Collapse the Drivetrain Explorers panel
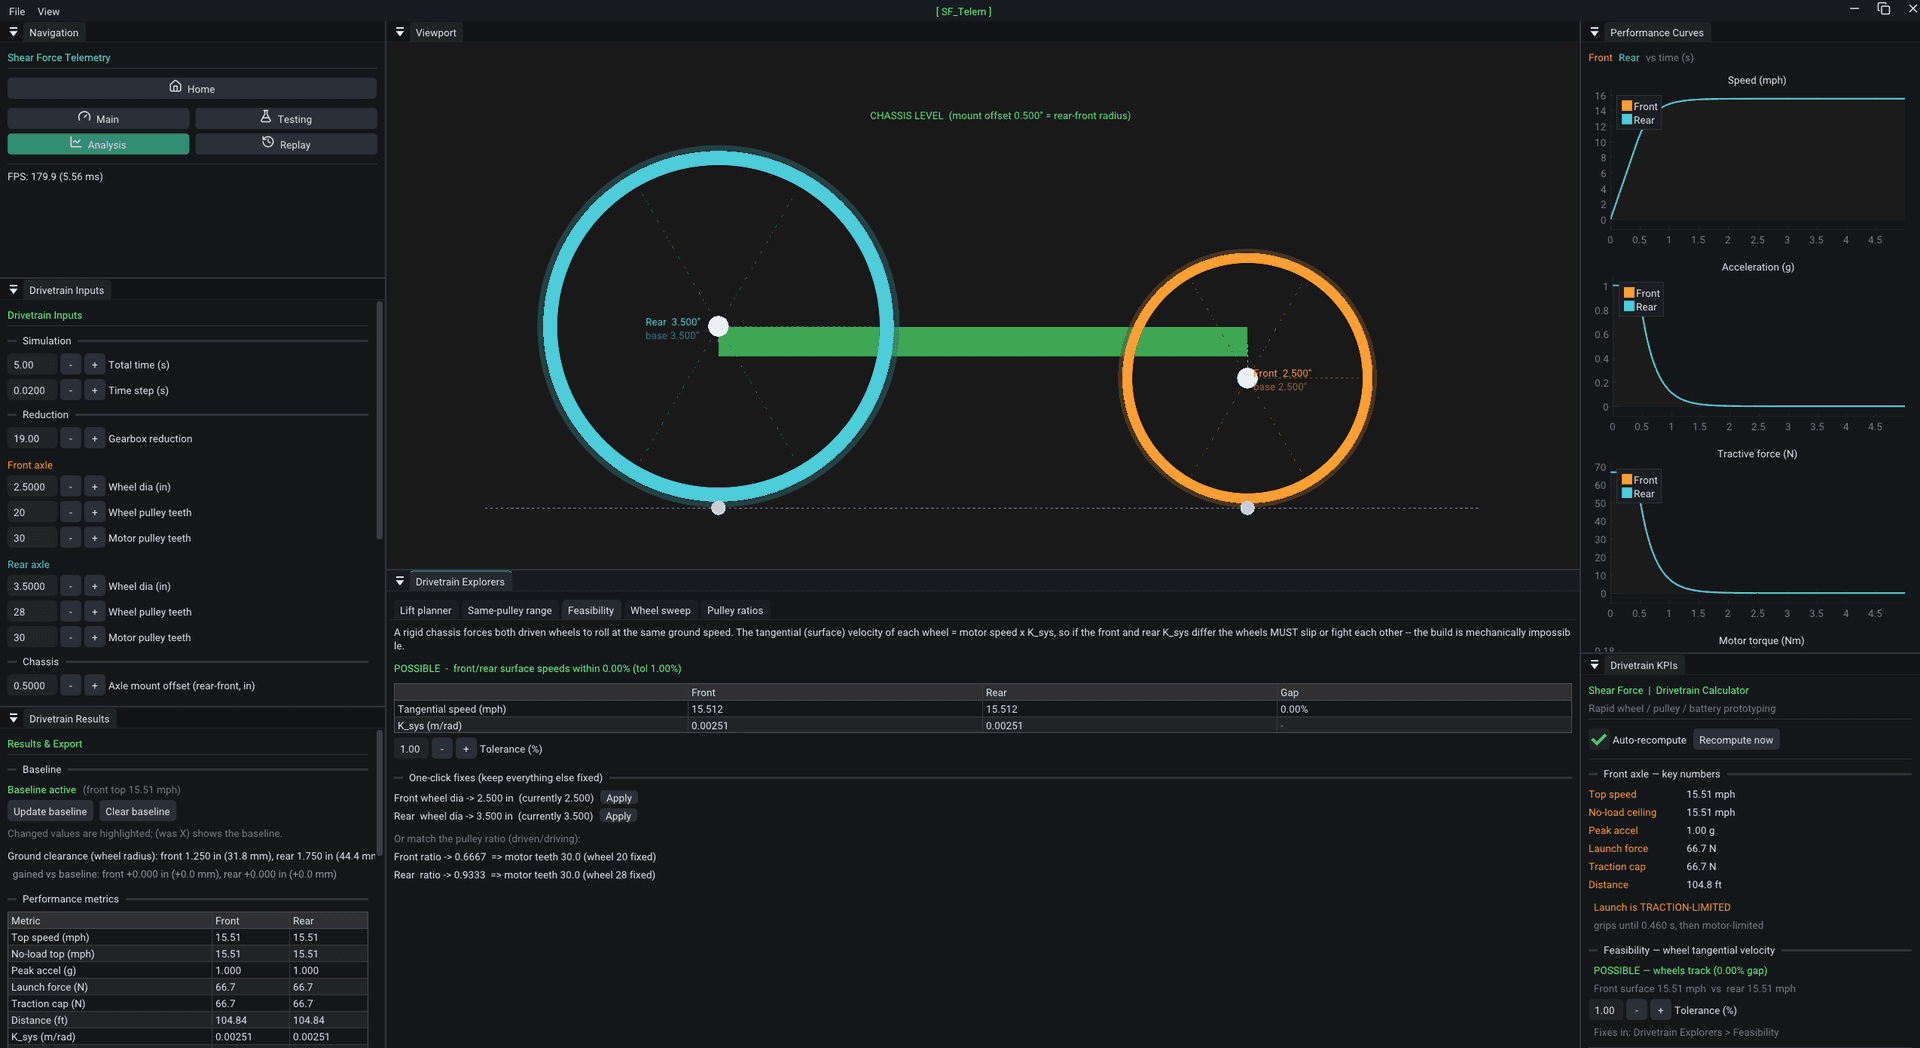The width and height of the screenshot is (1920, 1048). [x=400, y=581]
